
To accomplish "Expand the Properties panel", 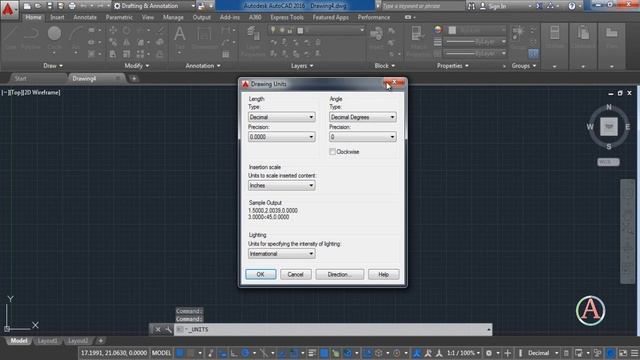I will [453, 66].
